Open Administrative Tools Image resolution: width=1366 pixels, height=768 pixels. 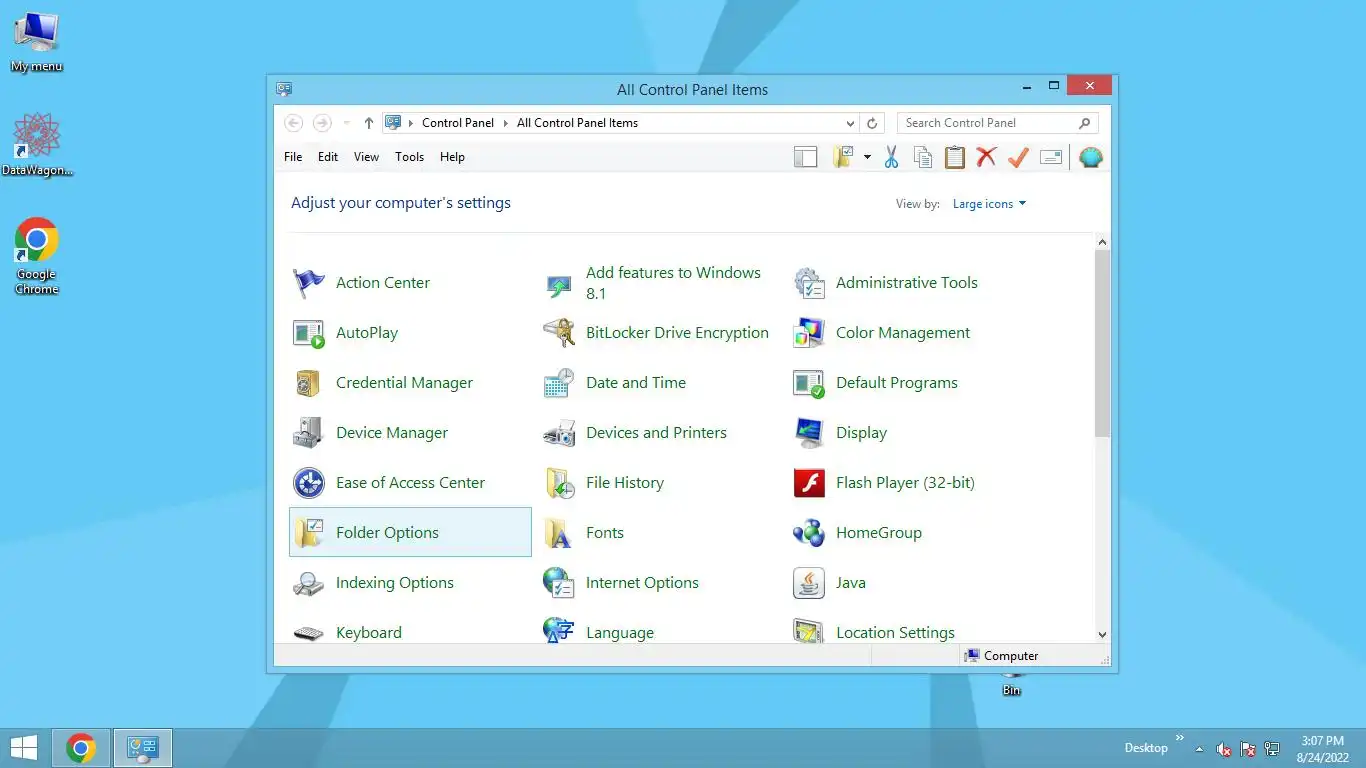pos(885,283)
